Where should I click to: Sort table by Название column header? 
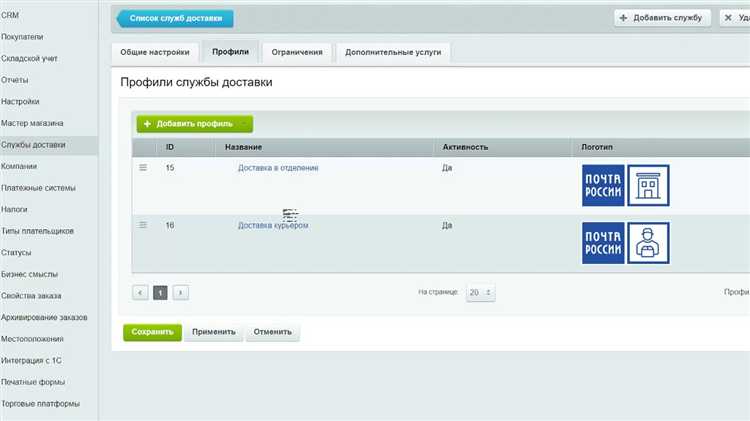pyautogui.click(x=243, y=147)
